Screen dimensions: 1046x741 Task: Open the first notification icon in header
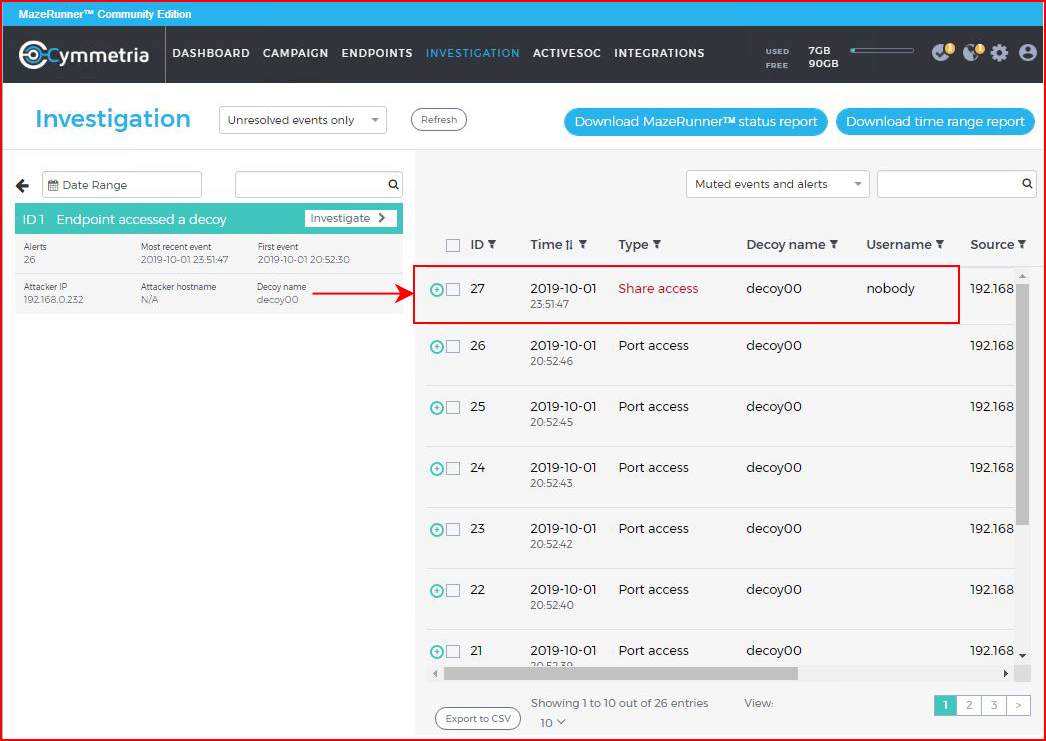(x=943, y=52)
